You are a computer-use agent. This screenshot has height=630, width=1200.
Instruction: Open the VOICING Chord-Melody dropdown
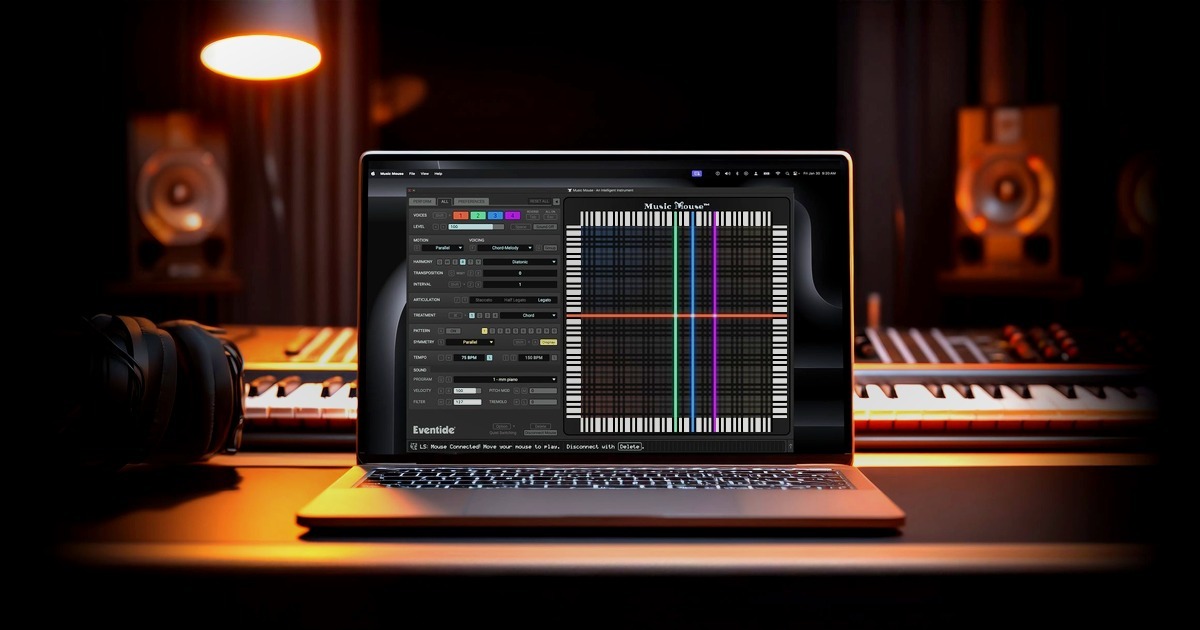505,248
